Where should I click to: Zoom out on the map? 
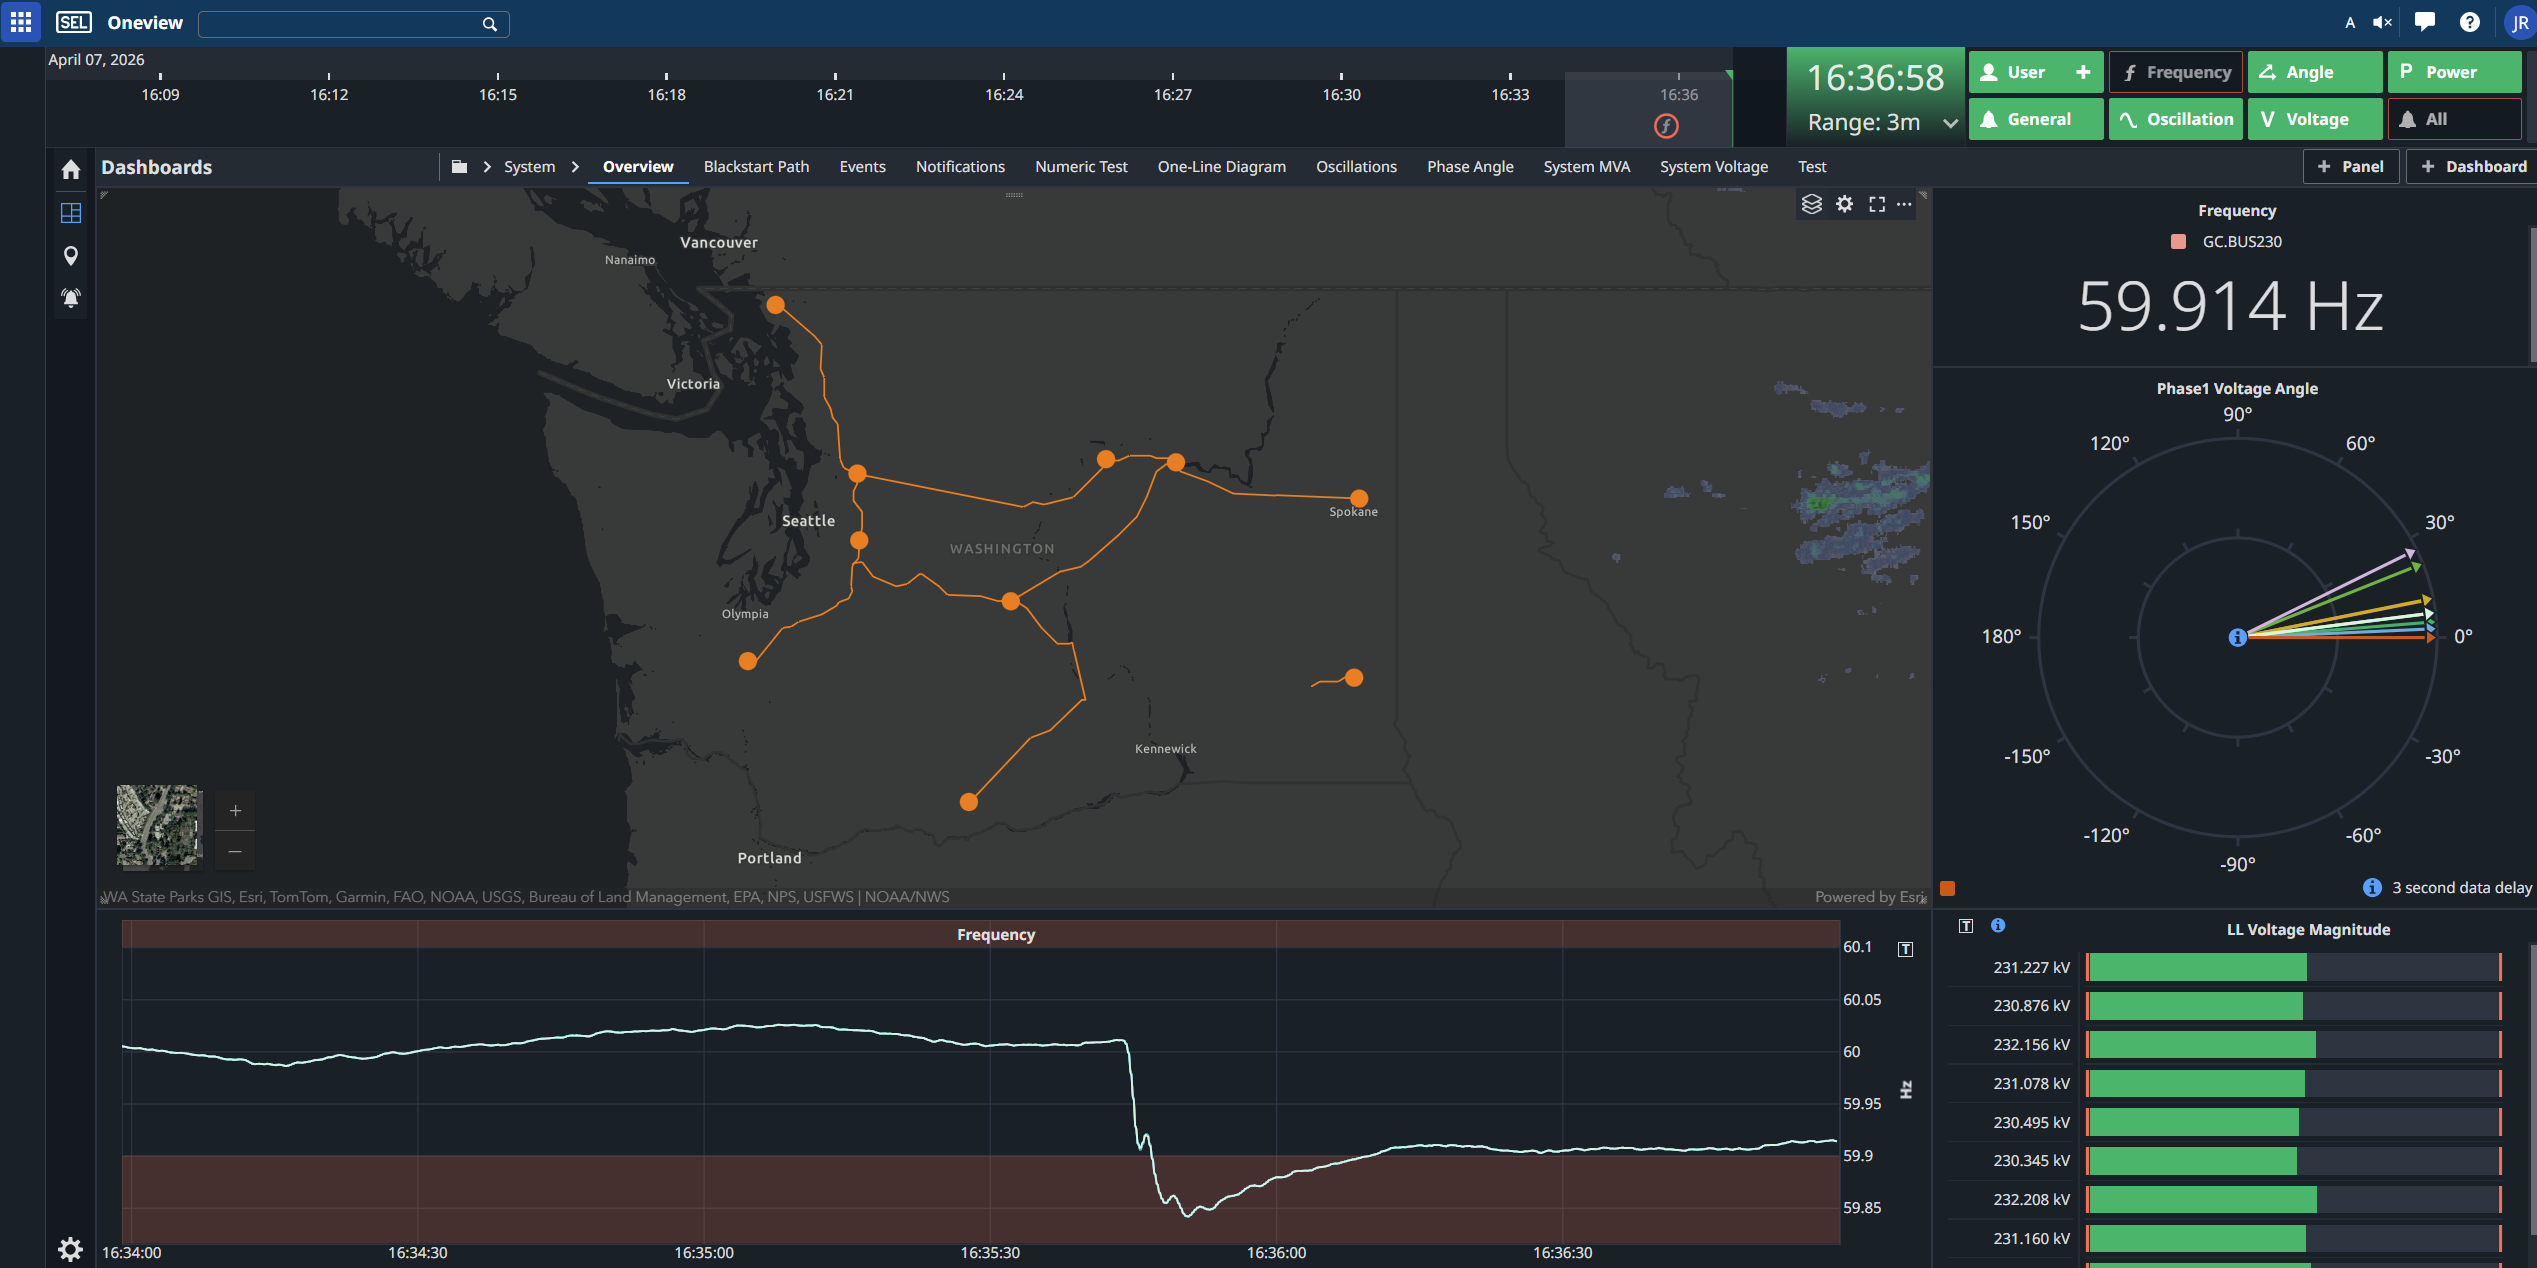click(x=235, y=851)
